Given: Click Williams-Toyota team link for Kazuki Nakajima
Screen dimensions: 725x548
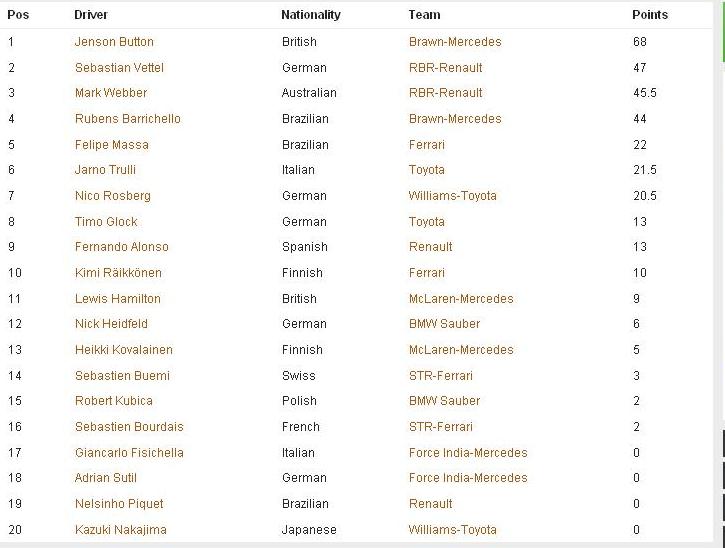Looking at the screenshot, I should (453, 530).
